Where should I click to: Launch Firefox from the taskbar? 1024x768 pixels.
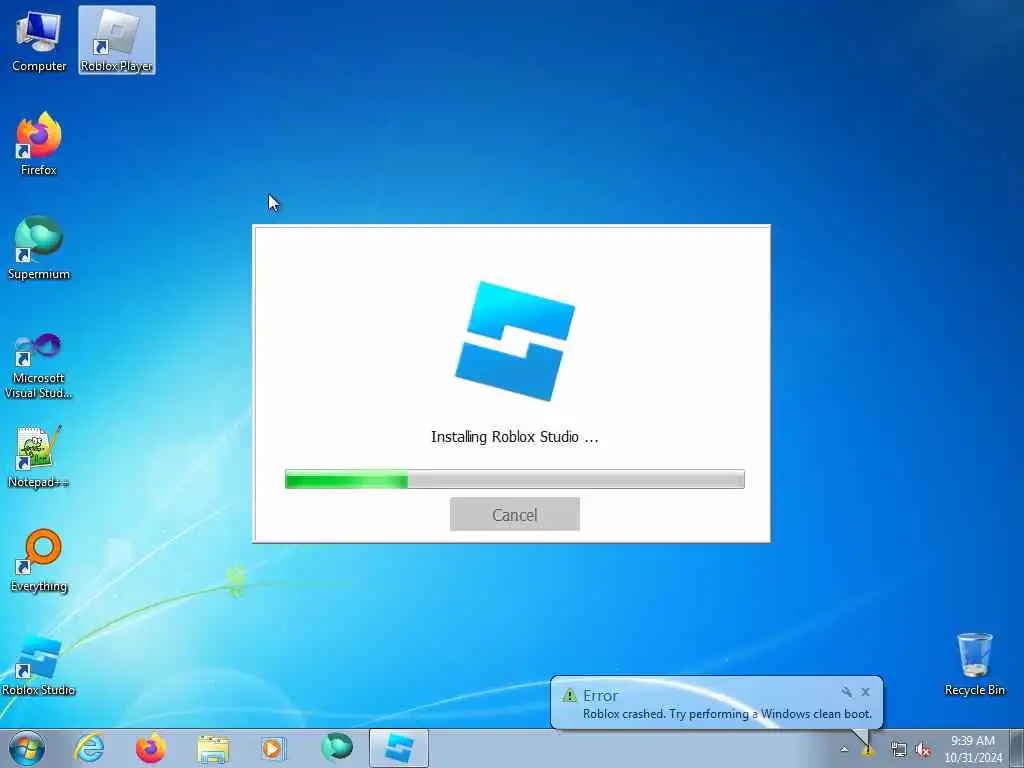click(x=150, y=748)
